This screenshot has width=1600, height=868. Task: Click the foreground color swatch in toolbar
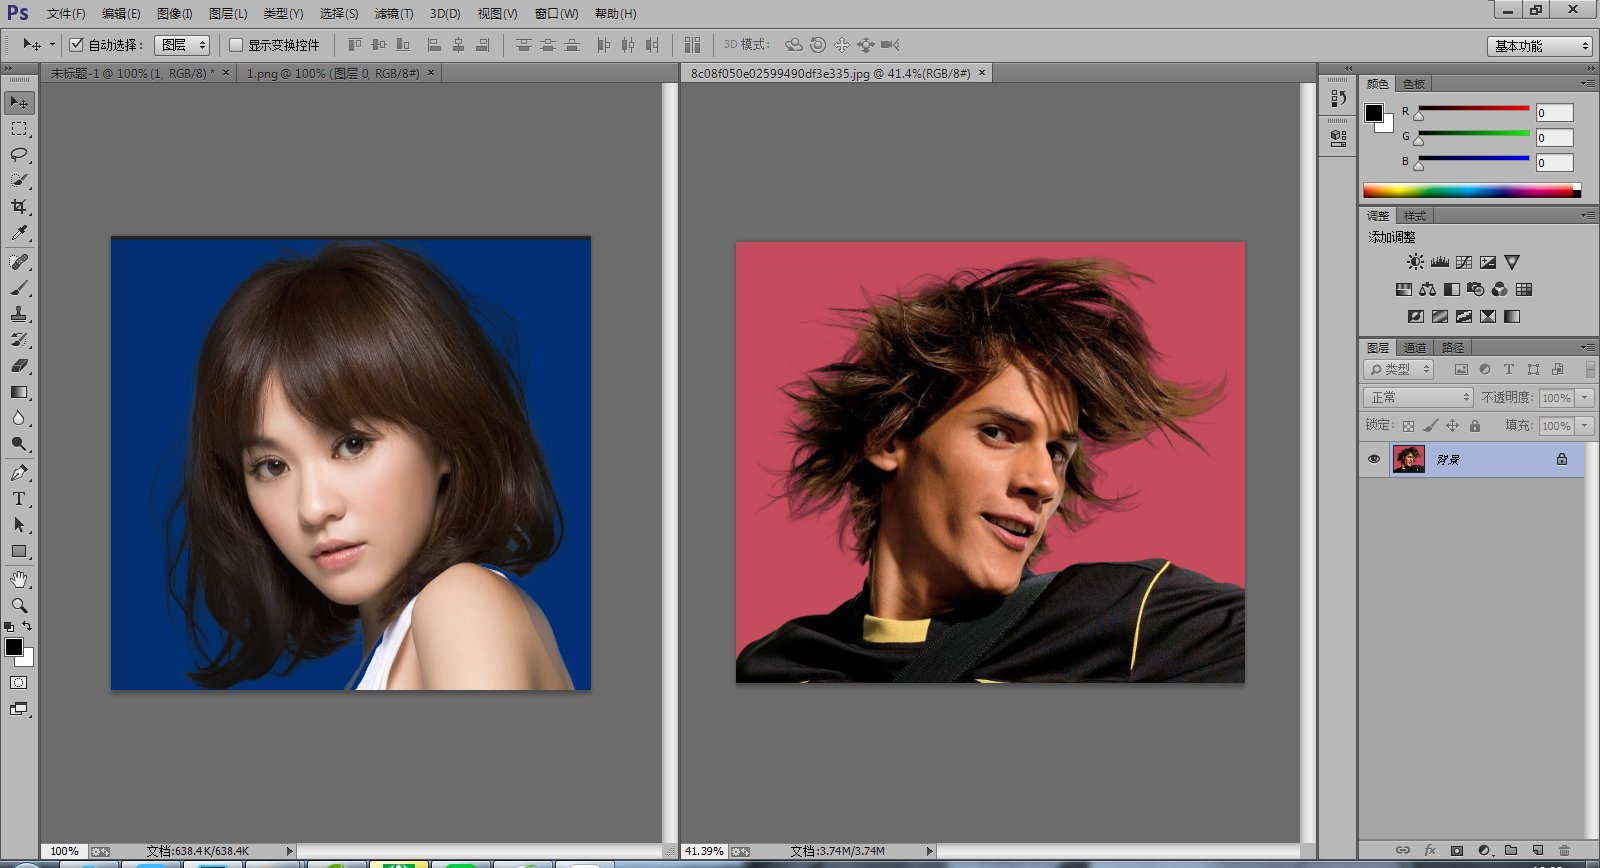click(x=14, y=647)
